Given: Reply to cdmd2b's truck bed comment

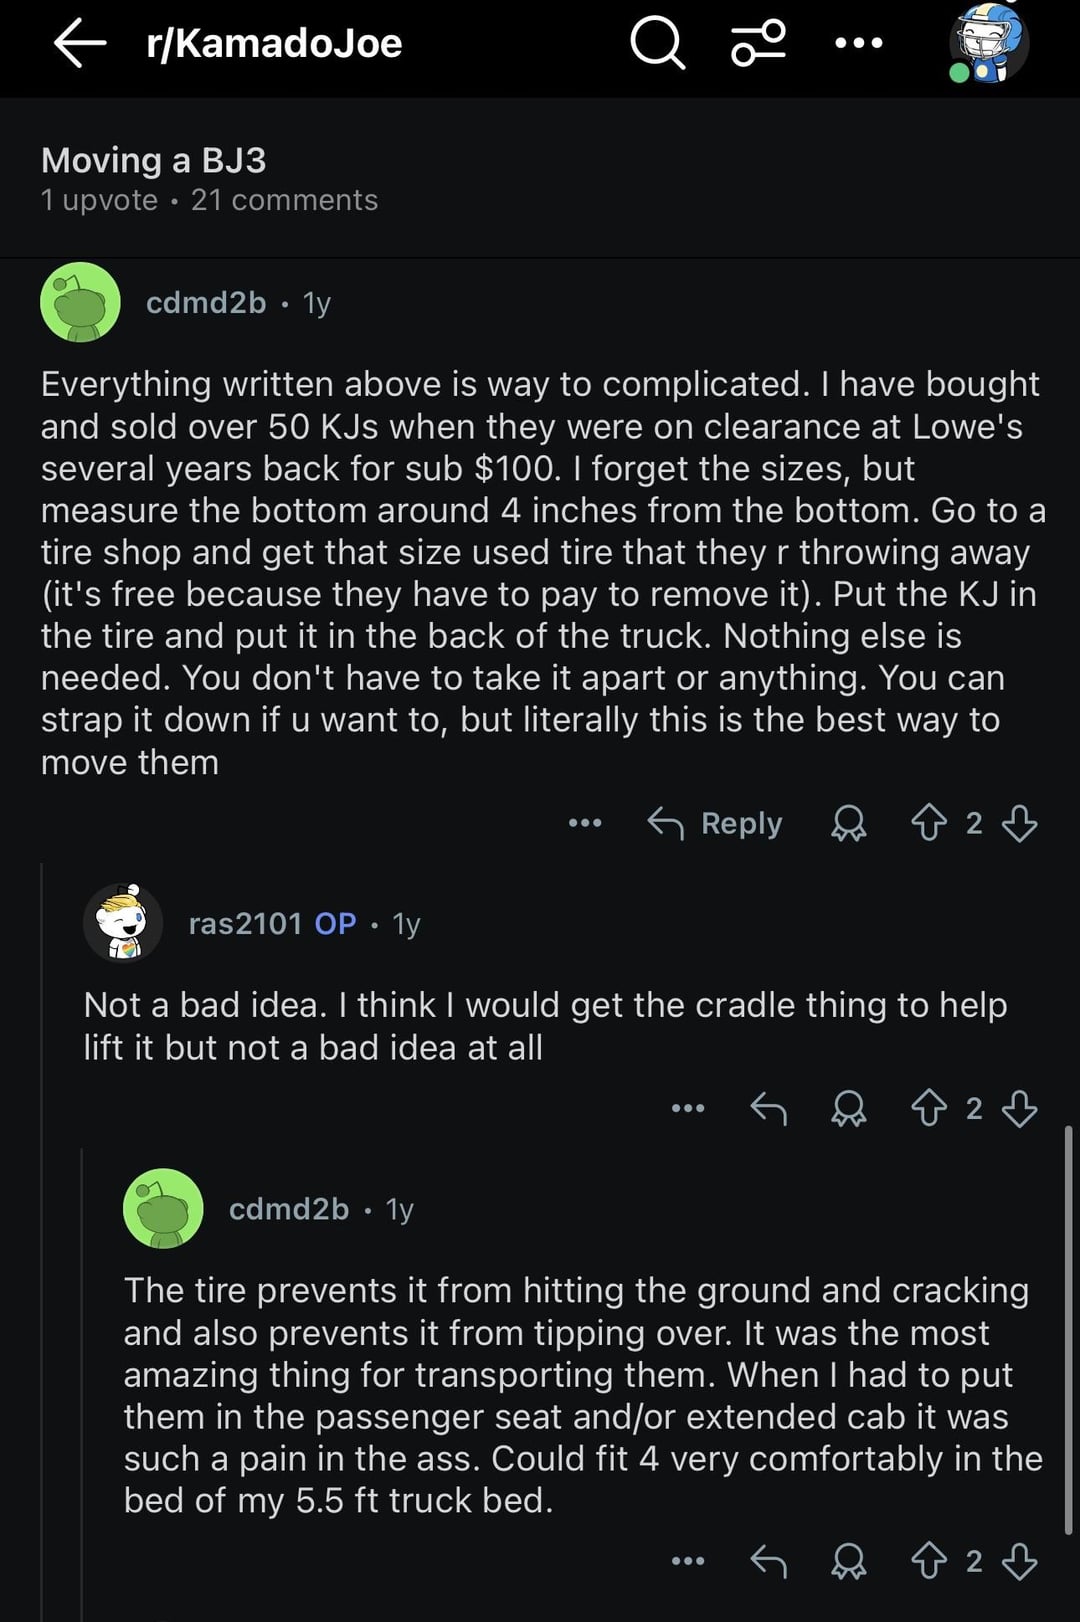Looking at the screenshot, I should pyautogui.click(x=768, y=1561).
